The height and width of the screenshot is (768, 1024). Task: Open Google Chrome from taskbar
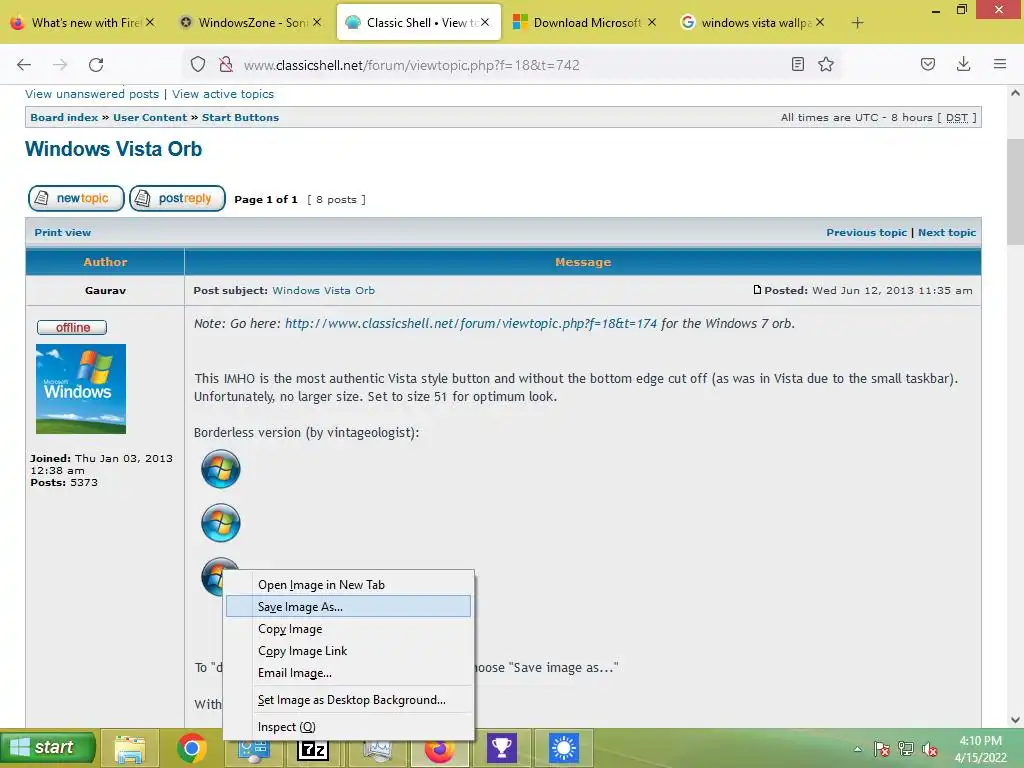tap(191, 748)
